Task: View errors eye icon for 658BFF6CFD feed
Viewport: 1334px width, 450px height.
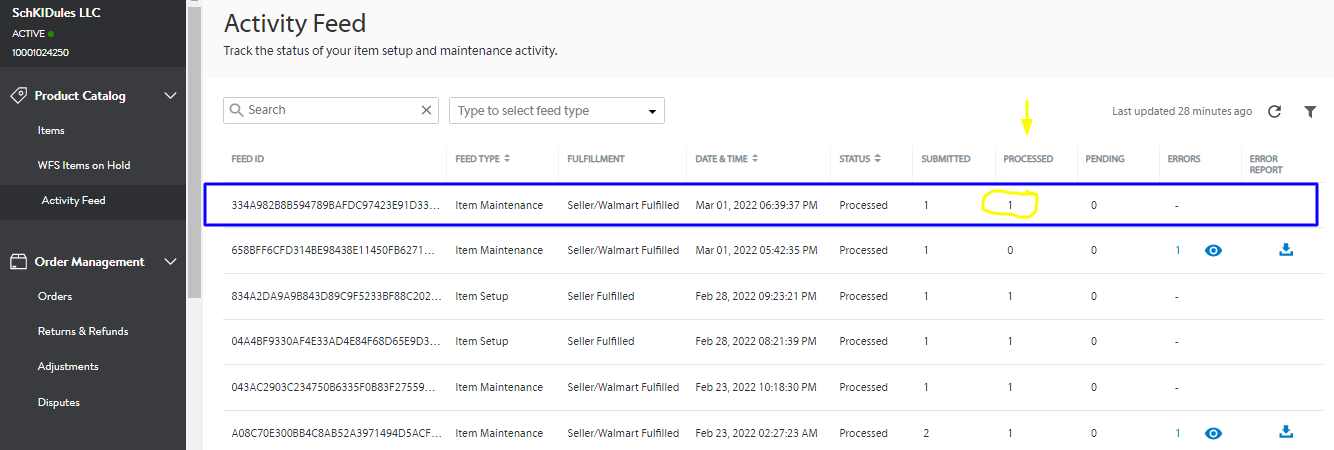Action: click(x=1213, y=251)
